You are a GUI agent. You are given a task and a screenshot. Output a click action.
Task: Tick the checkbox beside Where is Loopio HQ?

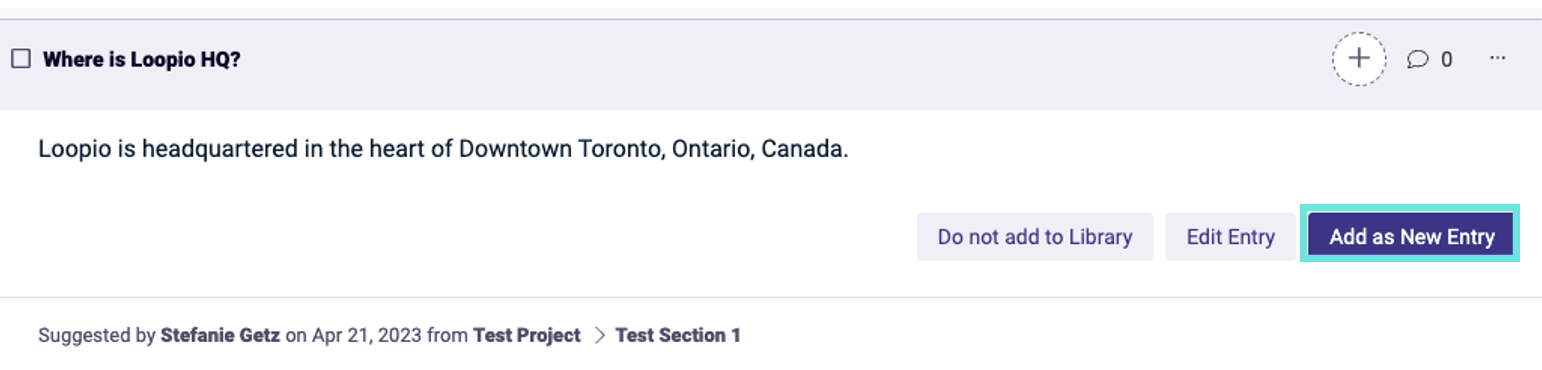20,59
